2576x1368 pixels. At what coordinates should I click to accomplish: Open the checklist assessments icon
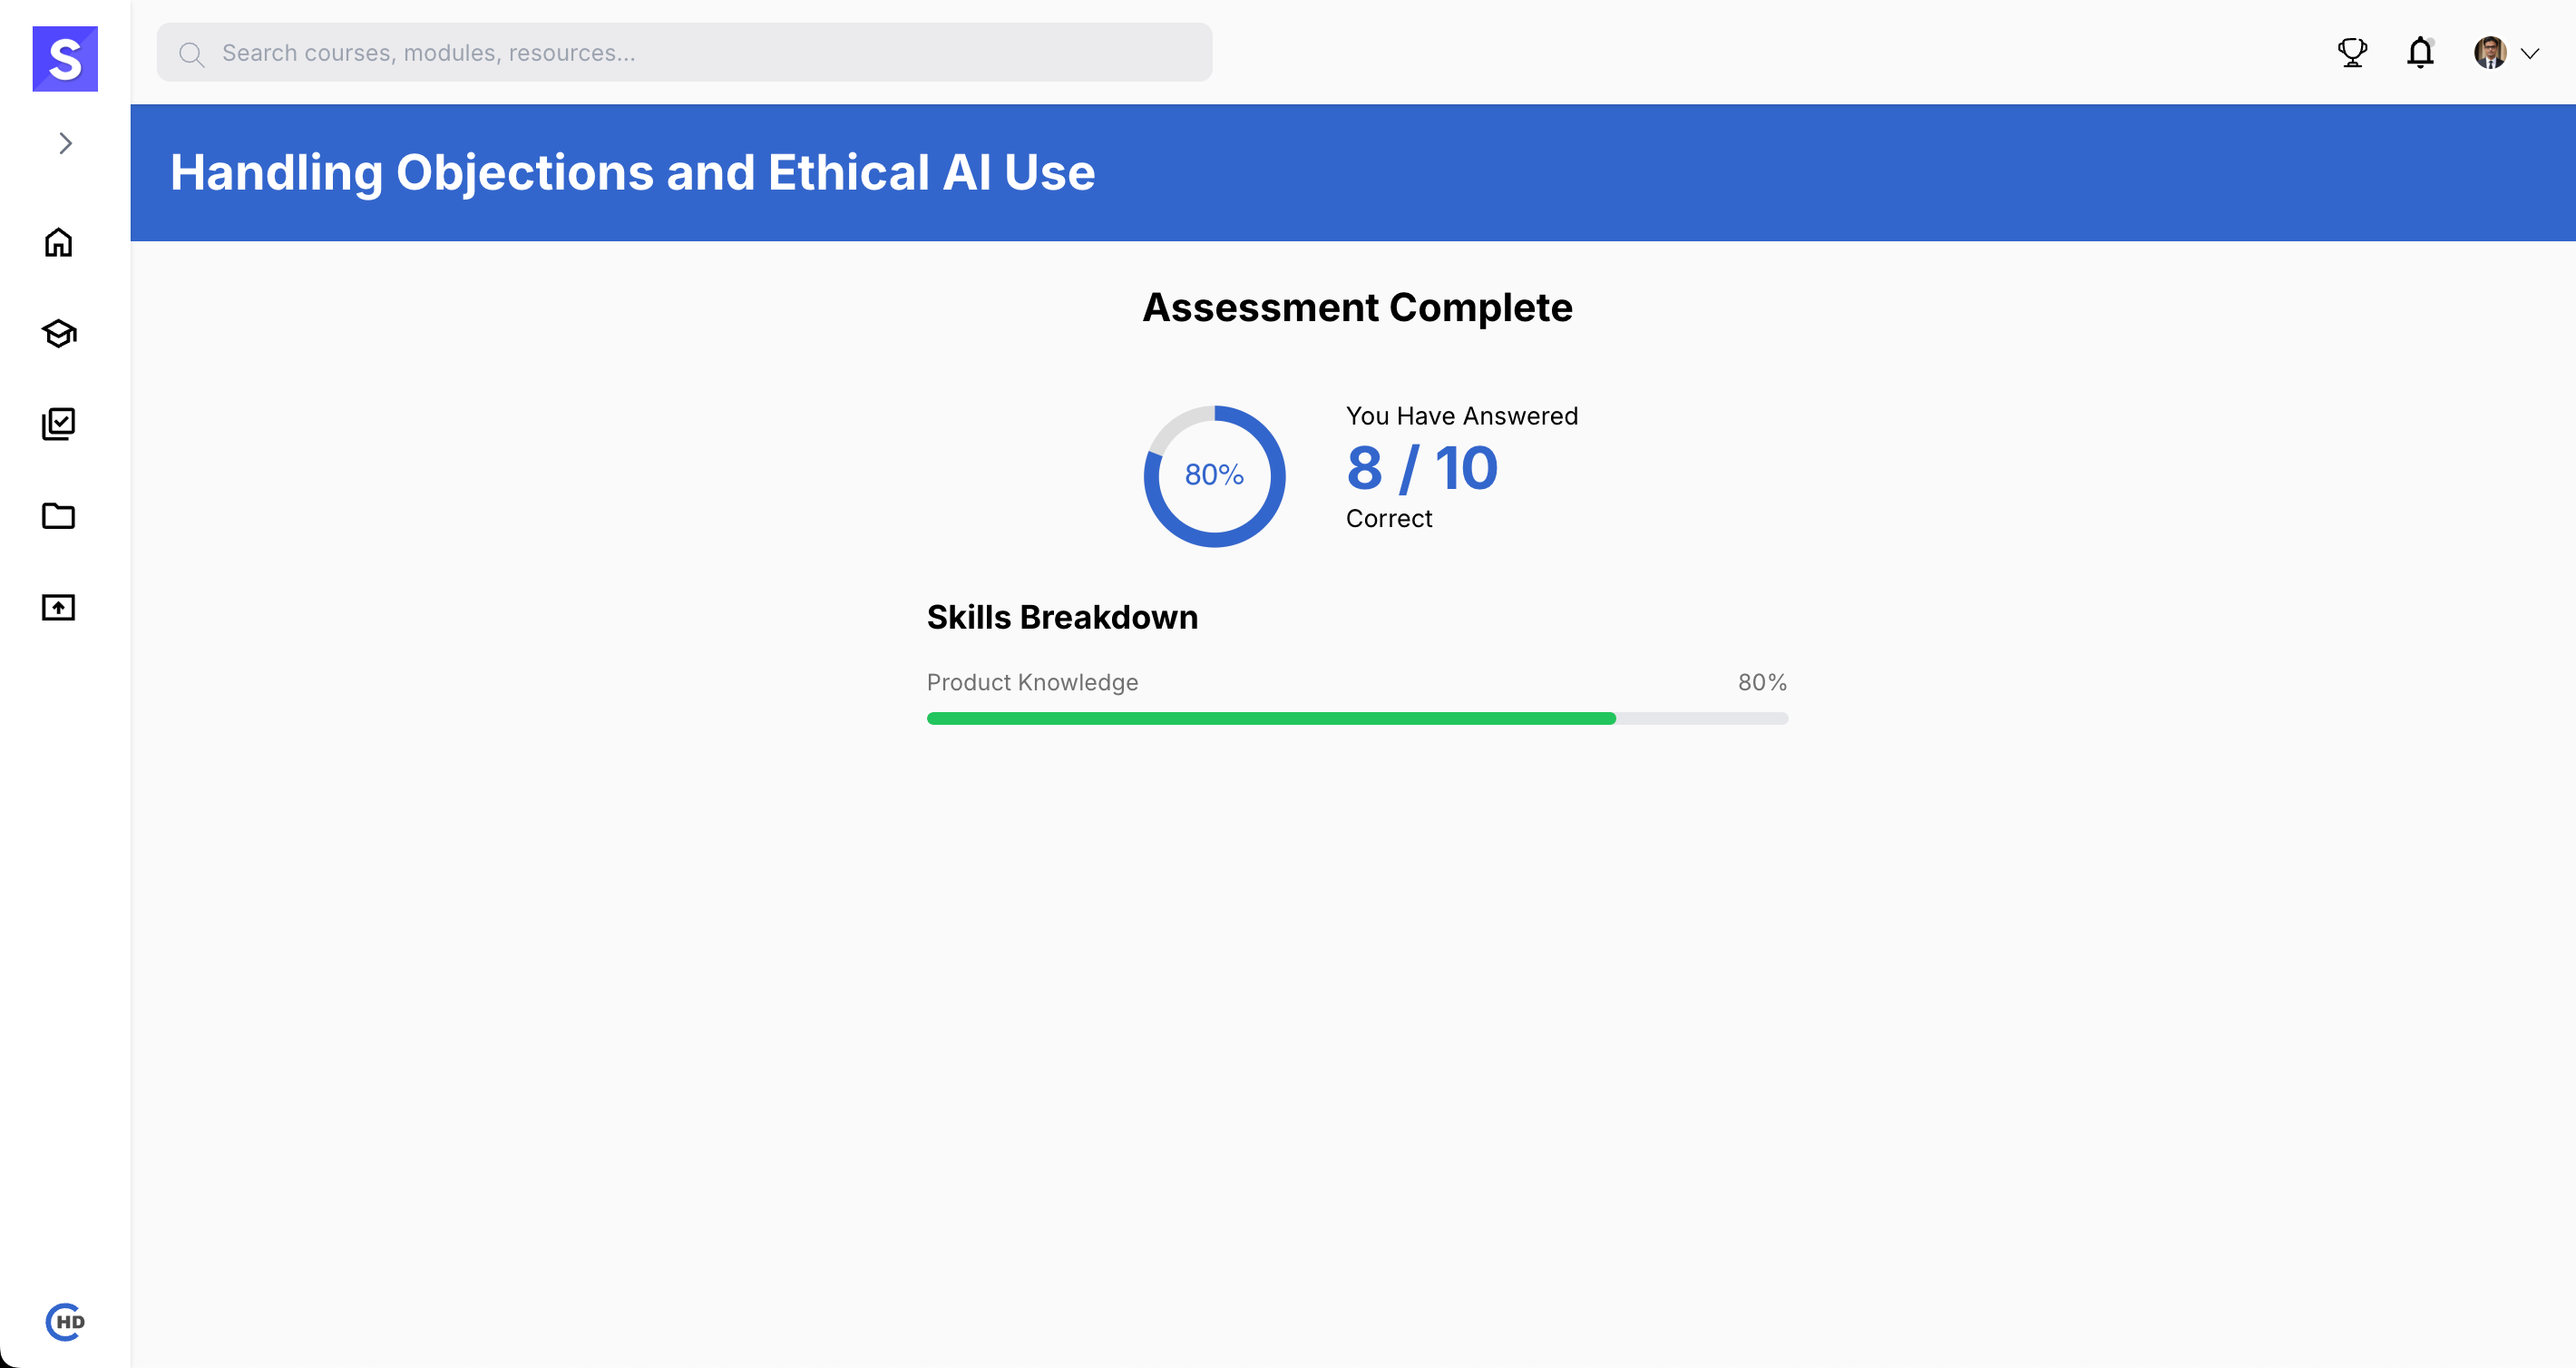(59, 424)
